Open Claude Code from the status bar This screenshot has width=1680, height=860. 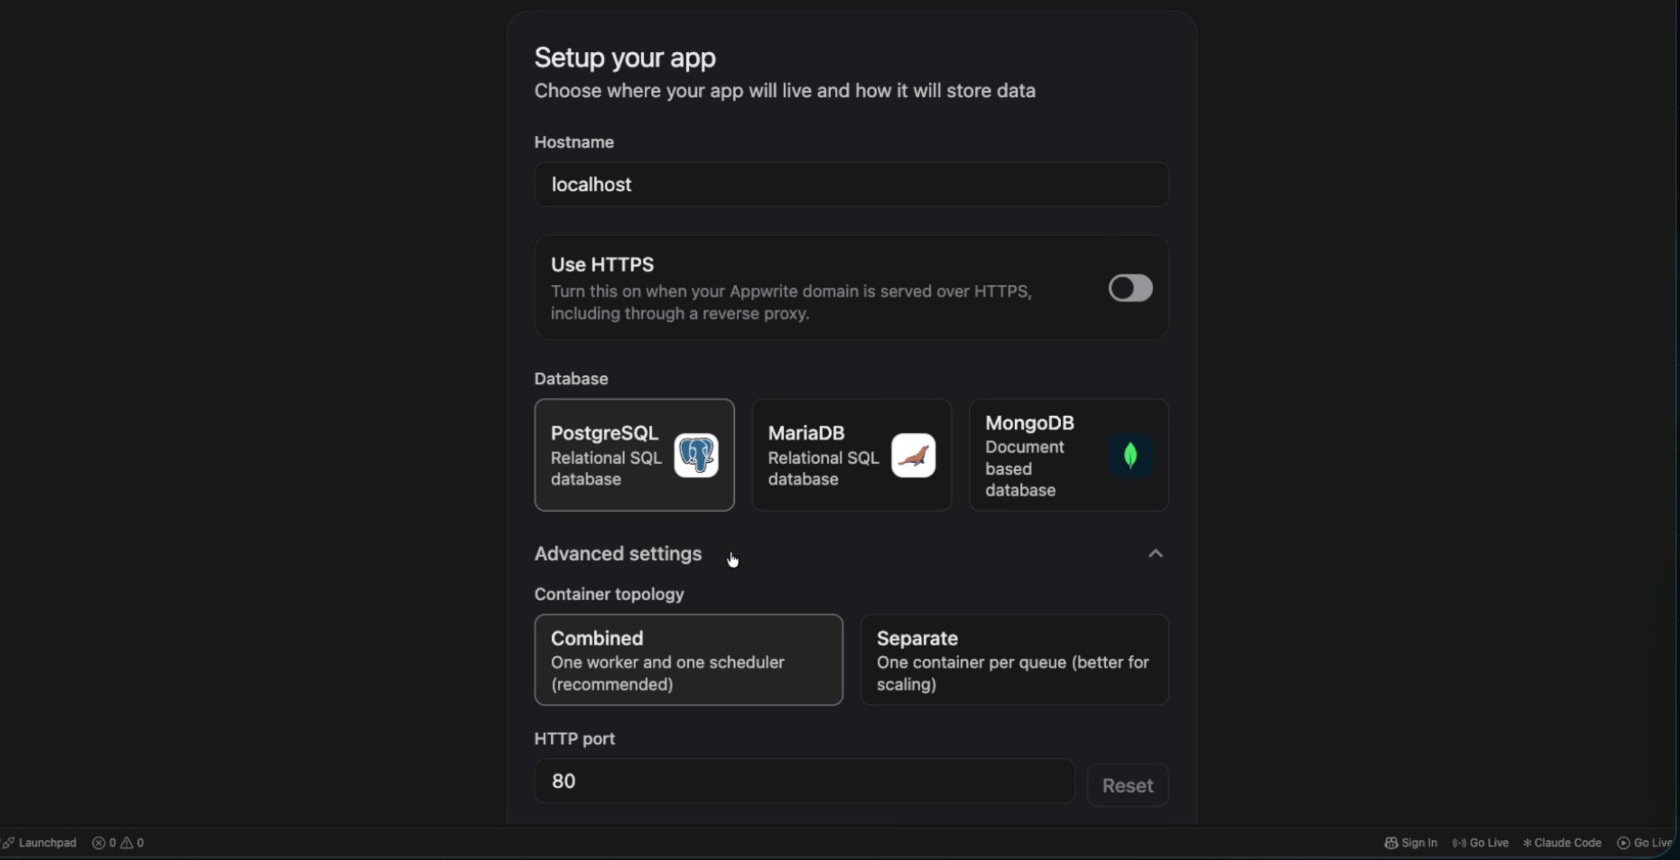coord(1562,843)
